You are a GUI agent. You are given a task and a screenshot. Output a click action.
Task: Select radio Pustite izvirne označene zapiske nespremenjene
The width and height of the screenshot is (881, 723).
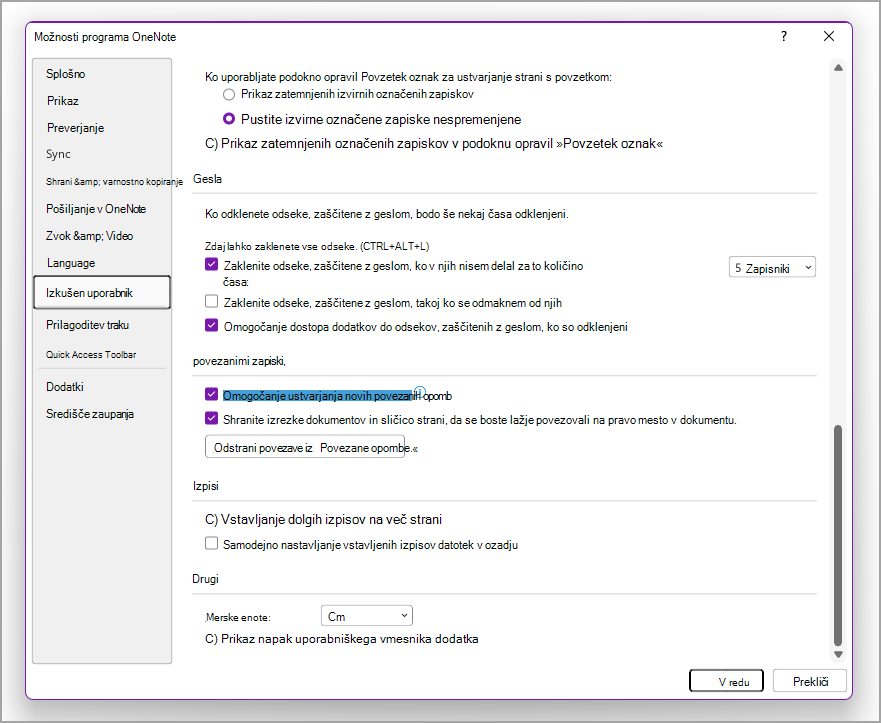click(229, 119)
